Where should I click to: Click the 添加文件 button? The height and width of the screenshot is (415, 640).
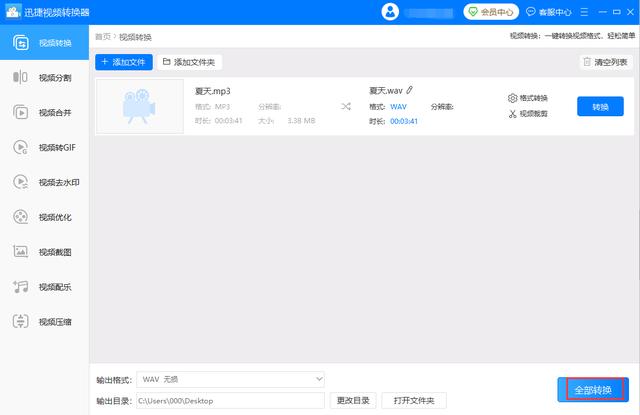124,62
